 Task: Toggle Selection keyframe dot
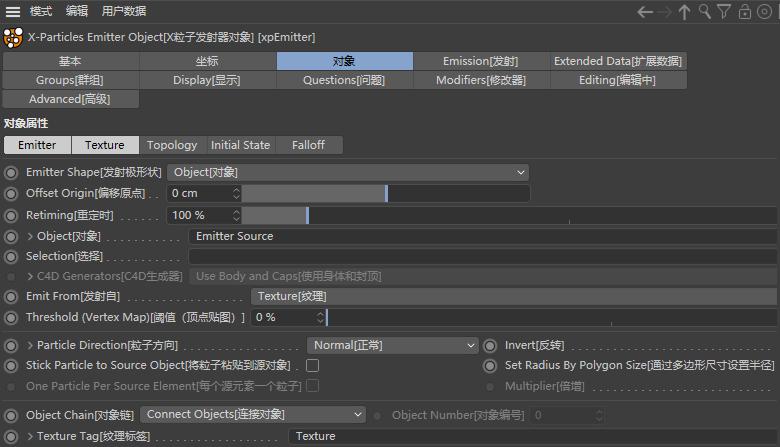(x=11, y=257)
